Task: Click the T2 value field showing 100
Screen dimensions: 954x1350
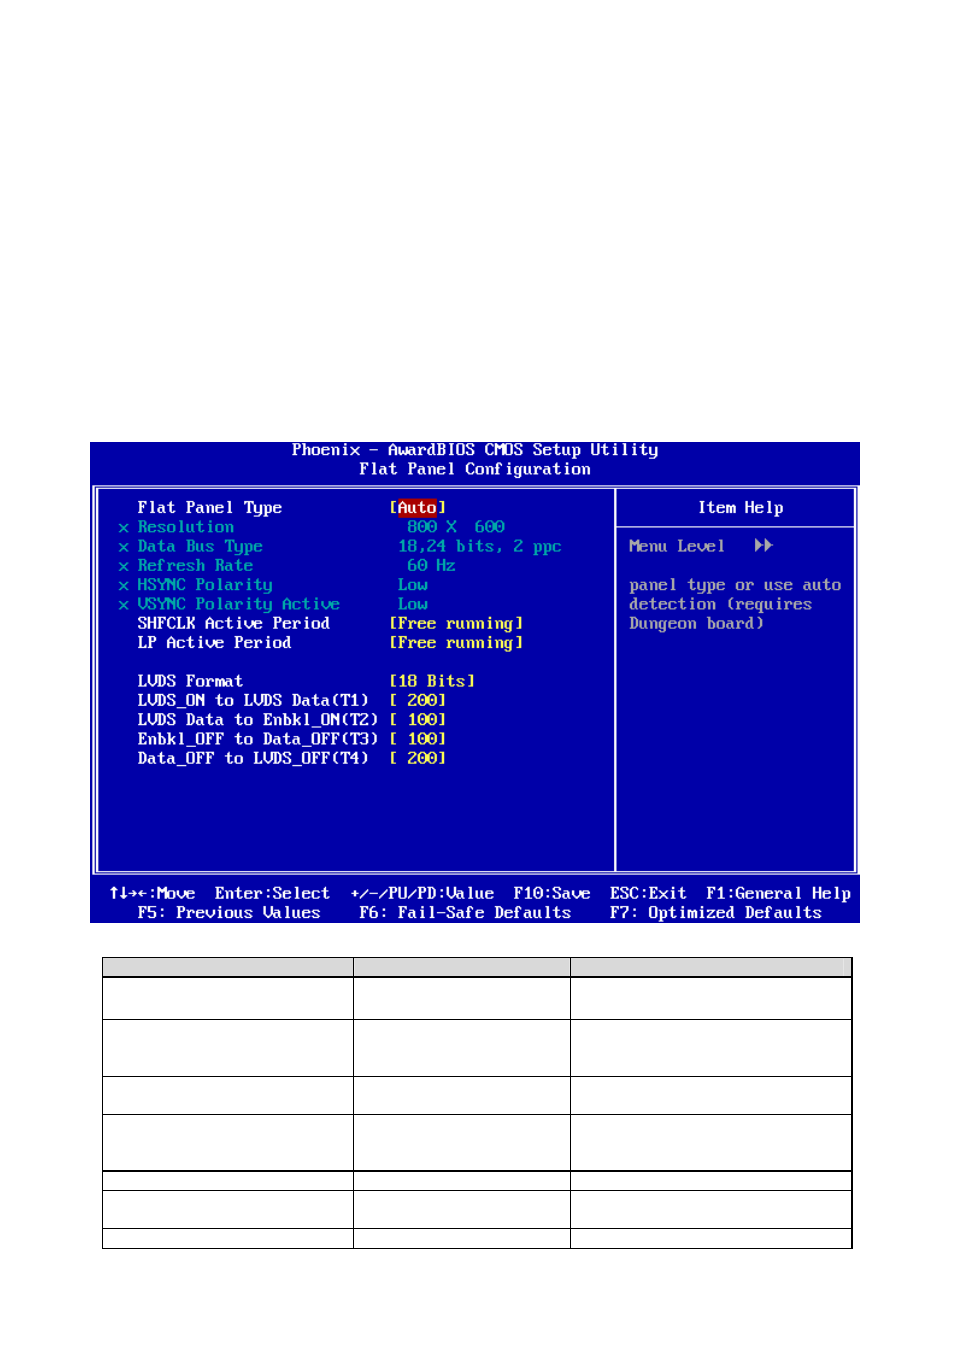Action: [x=418, y=720]
